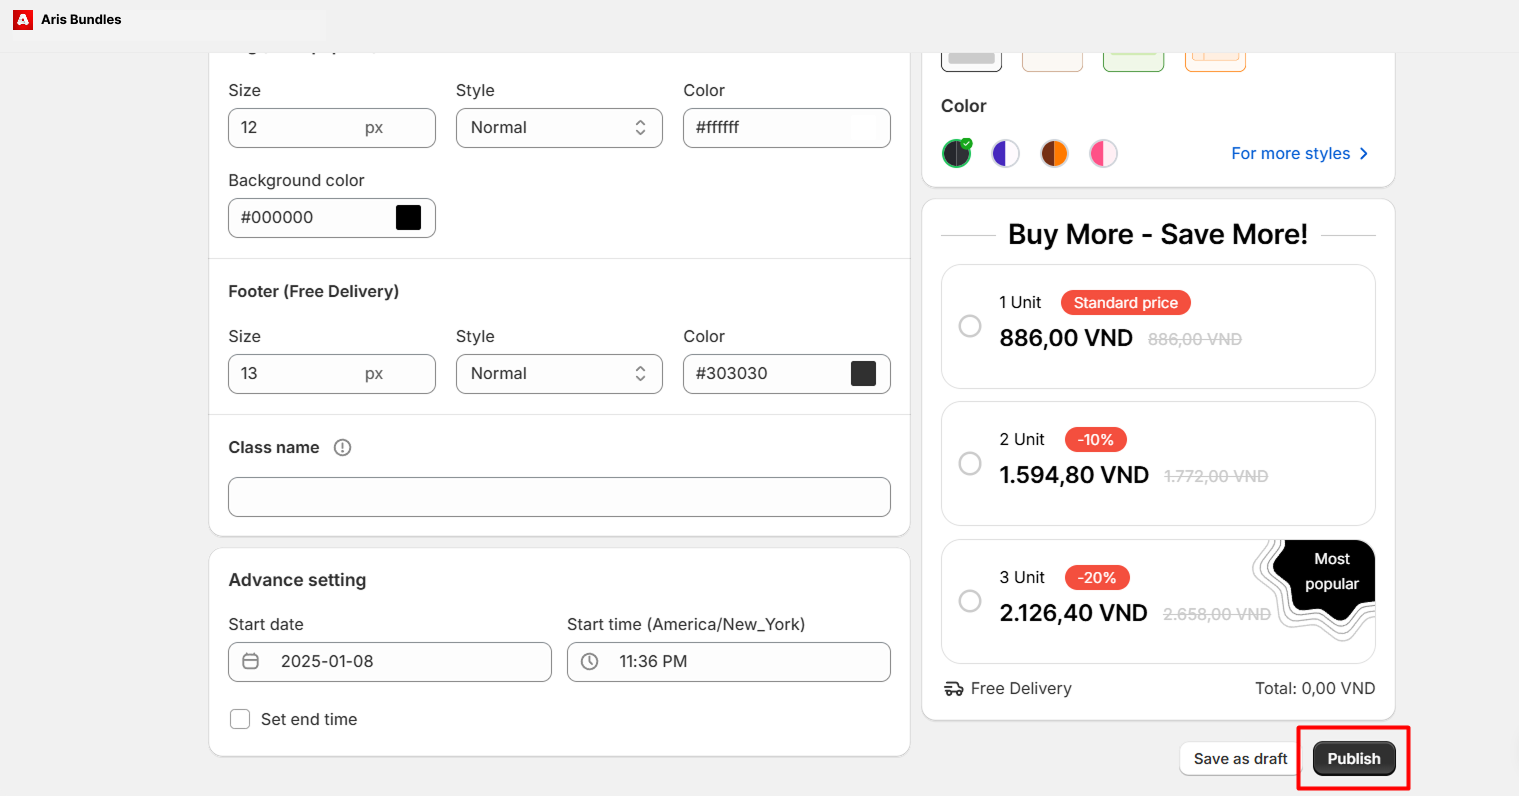Choose the pink and white theme color

1104,153
